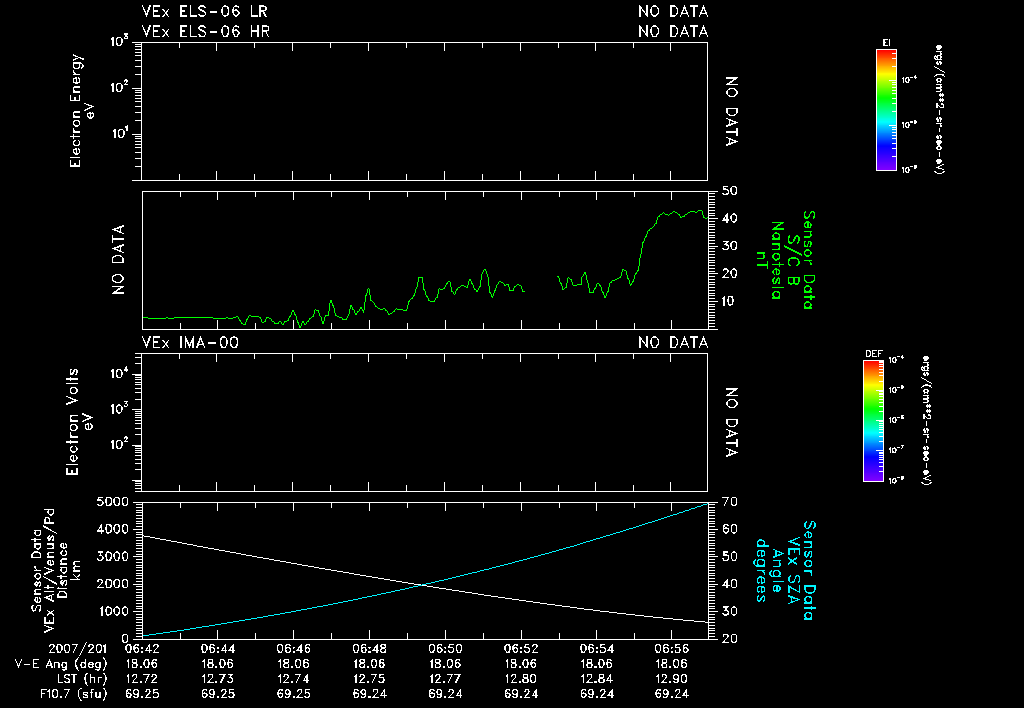Click the 'DEF' title above the color bar
1024x708 pixels.
[873, 354]
